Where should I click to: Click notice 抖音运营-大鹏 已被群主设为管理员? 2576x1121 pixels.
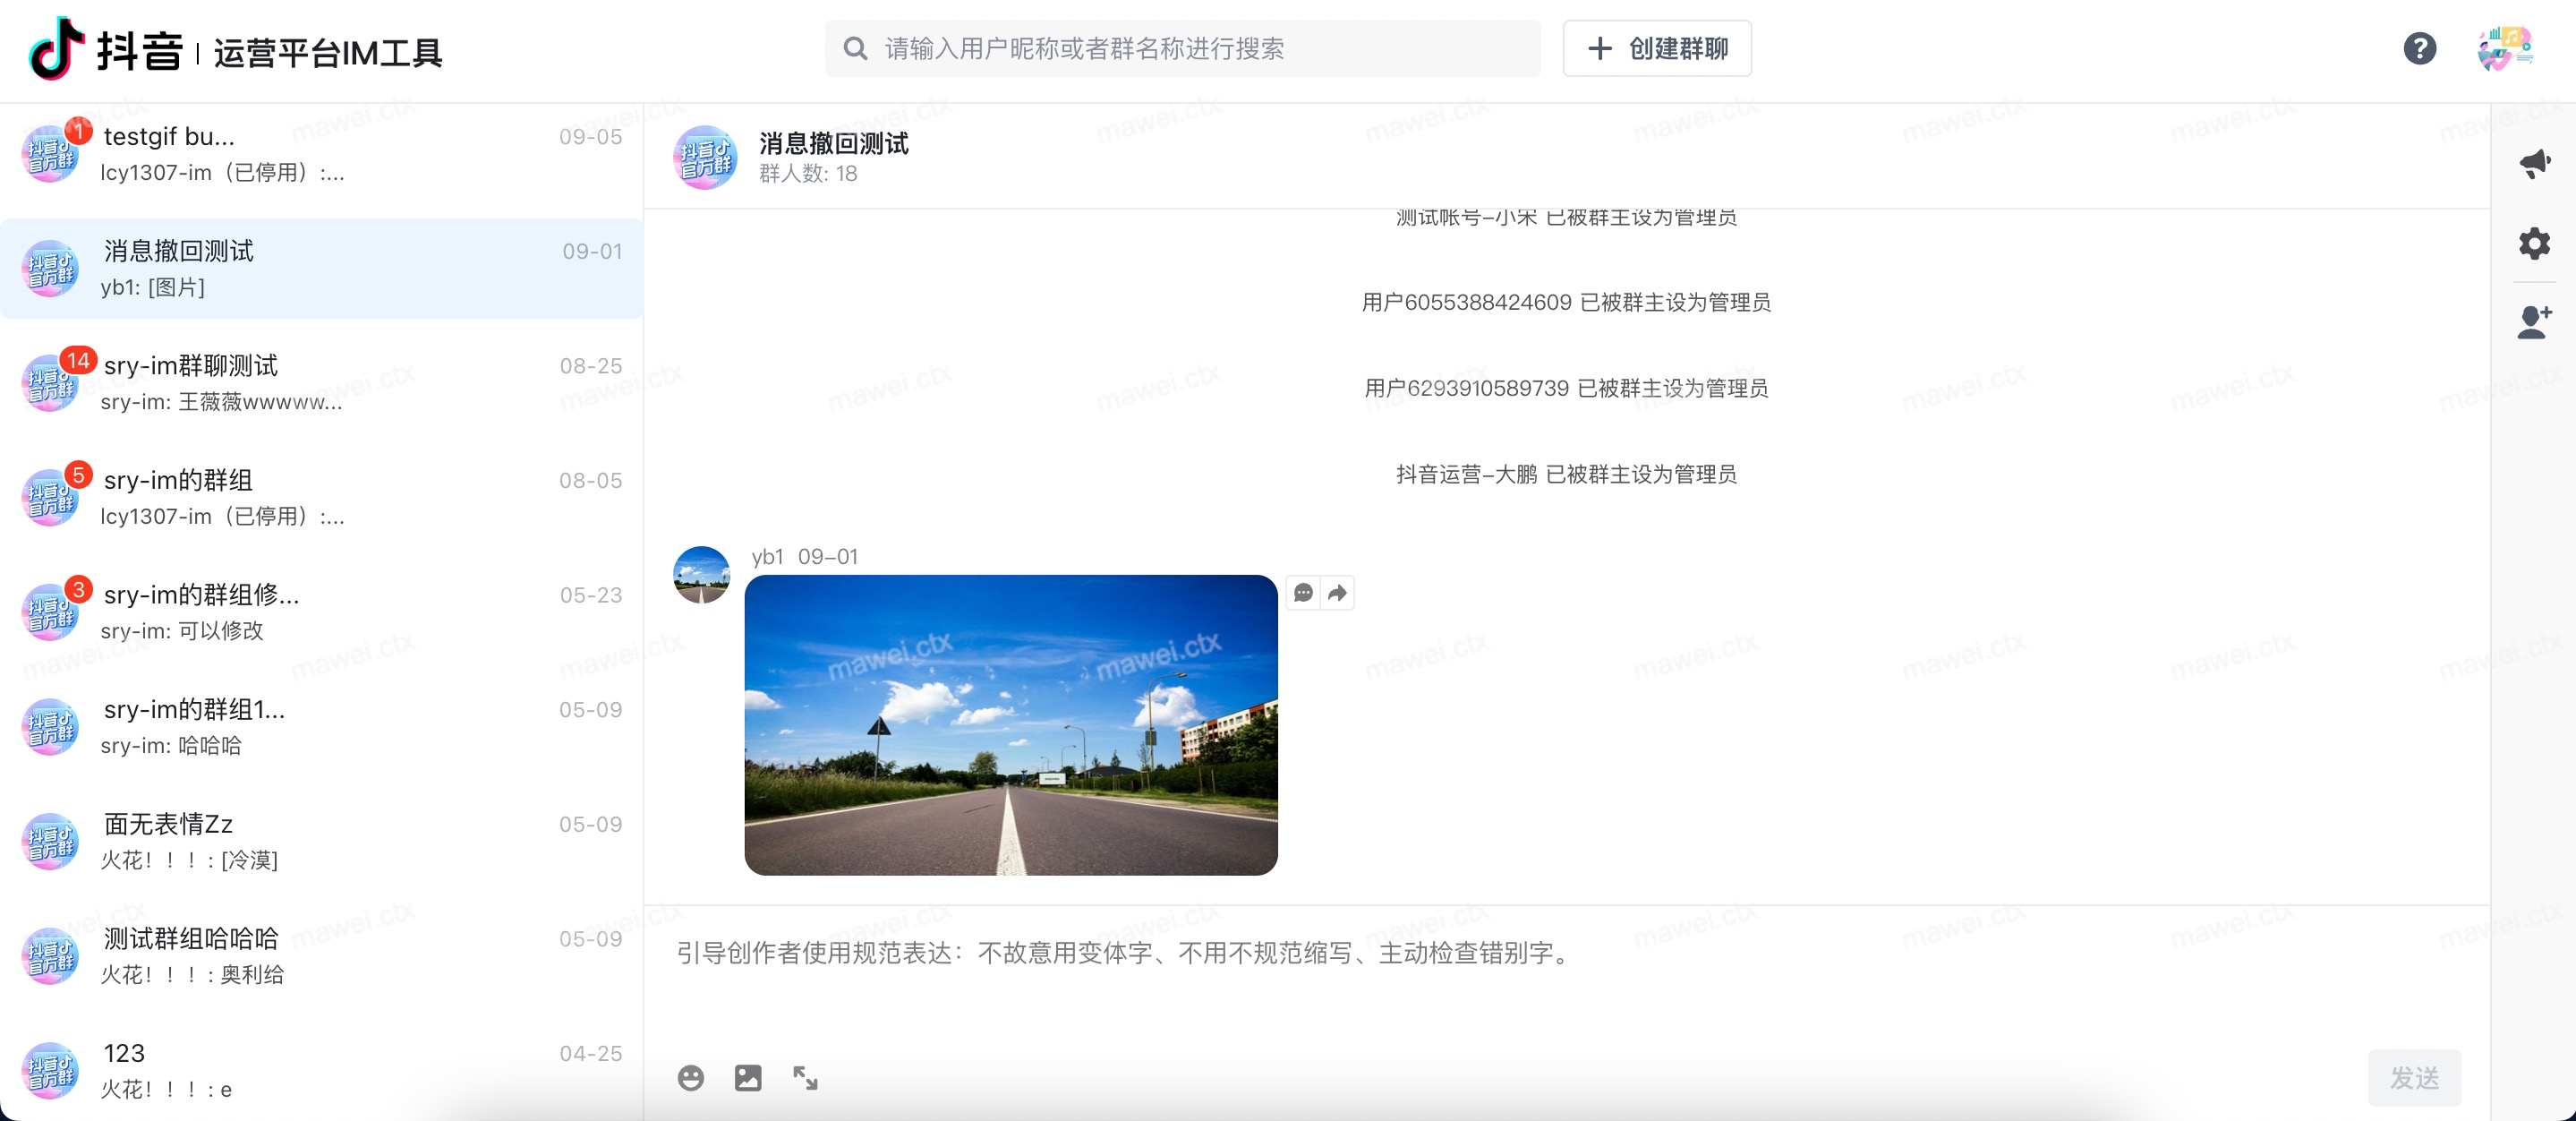tap(1565, 474)
